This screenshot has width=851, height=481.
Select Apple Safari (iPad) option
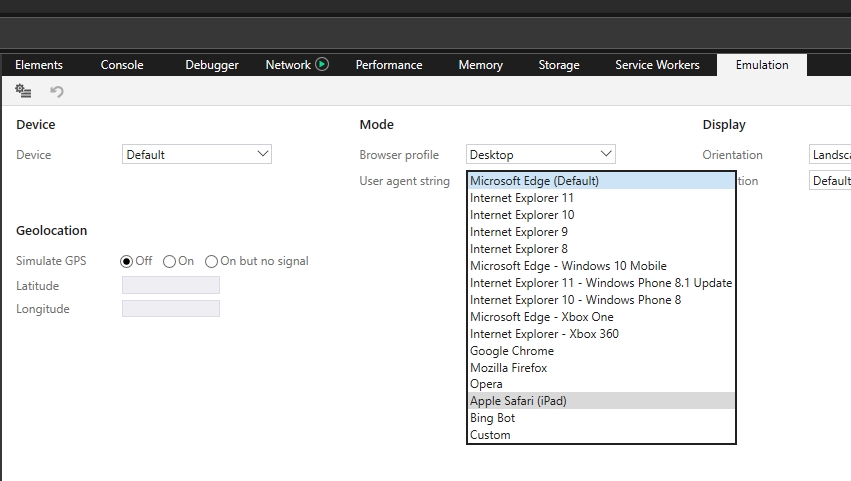coord(601,401)
